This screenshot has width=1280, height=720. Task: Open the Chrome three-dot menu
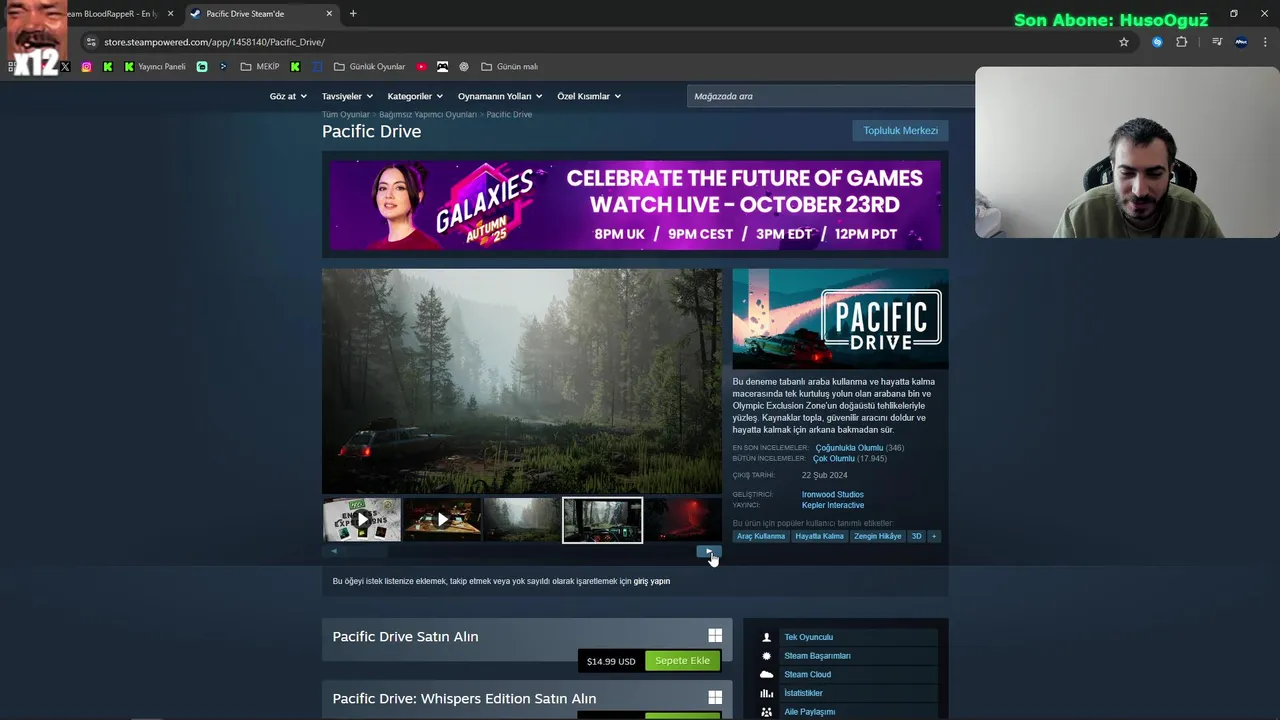point(1266,42)
